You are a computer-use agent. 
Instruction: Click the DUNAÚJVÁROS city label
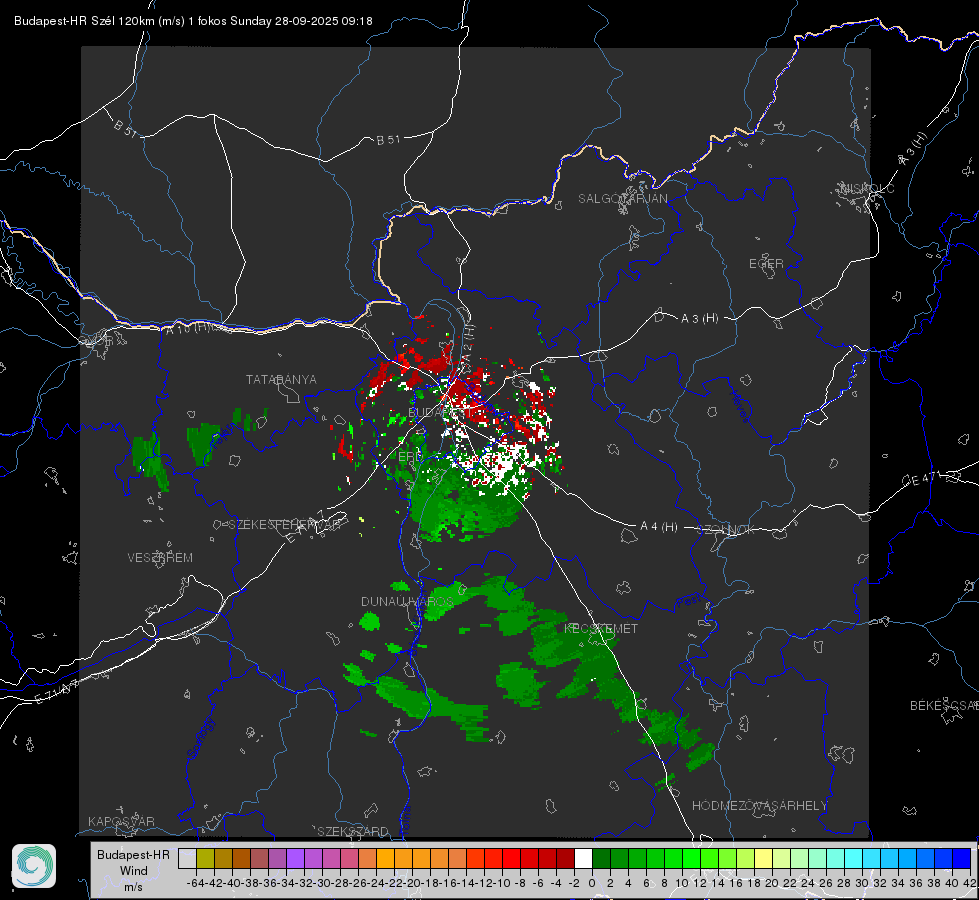pyautogui.click(x=406, y=601)
